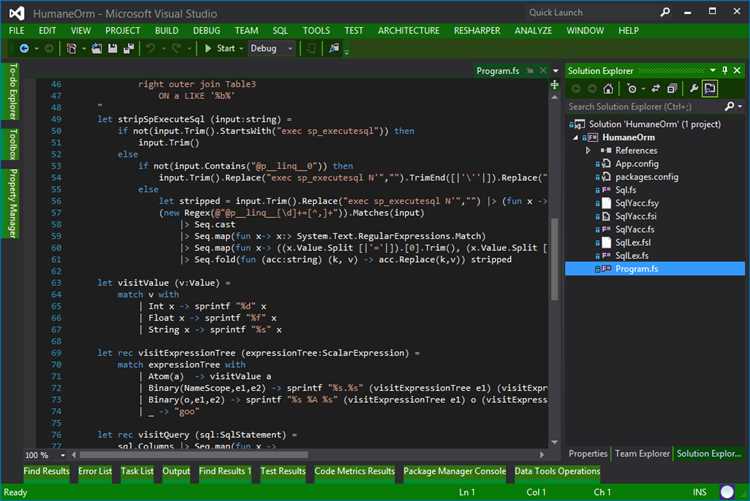Image resolution: width=750 pixels, height=501 pixels.
Task: Open the Debug configuration combo box
Action: (271, 48)
